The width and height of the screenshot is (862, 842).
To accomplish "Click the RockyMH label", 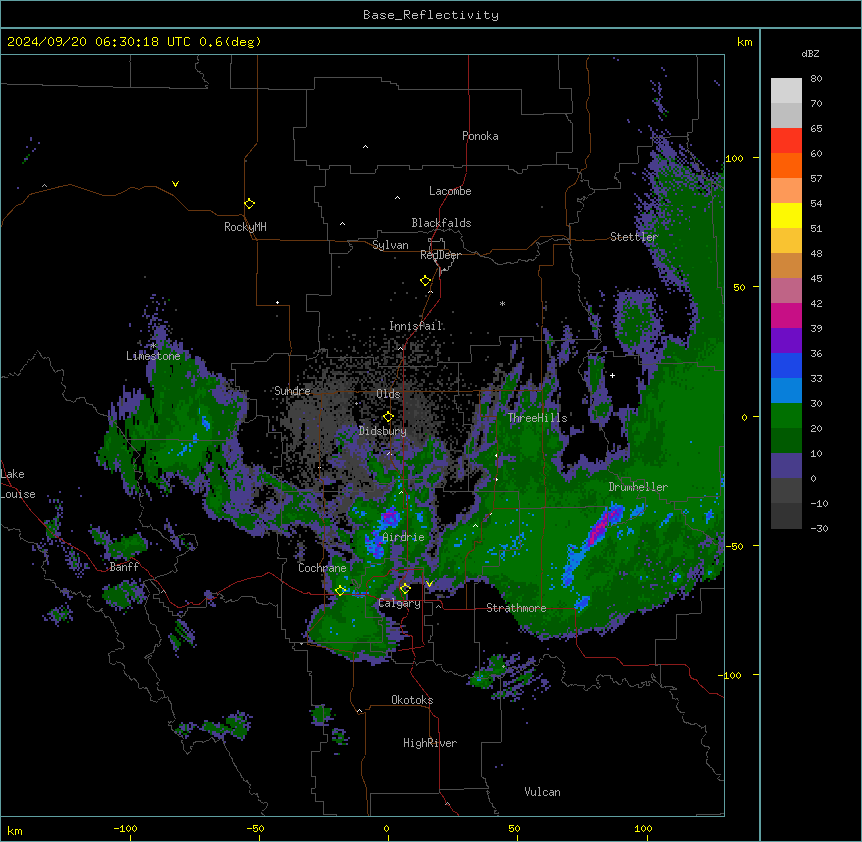I will click(x=245, y=227).
